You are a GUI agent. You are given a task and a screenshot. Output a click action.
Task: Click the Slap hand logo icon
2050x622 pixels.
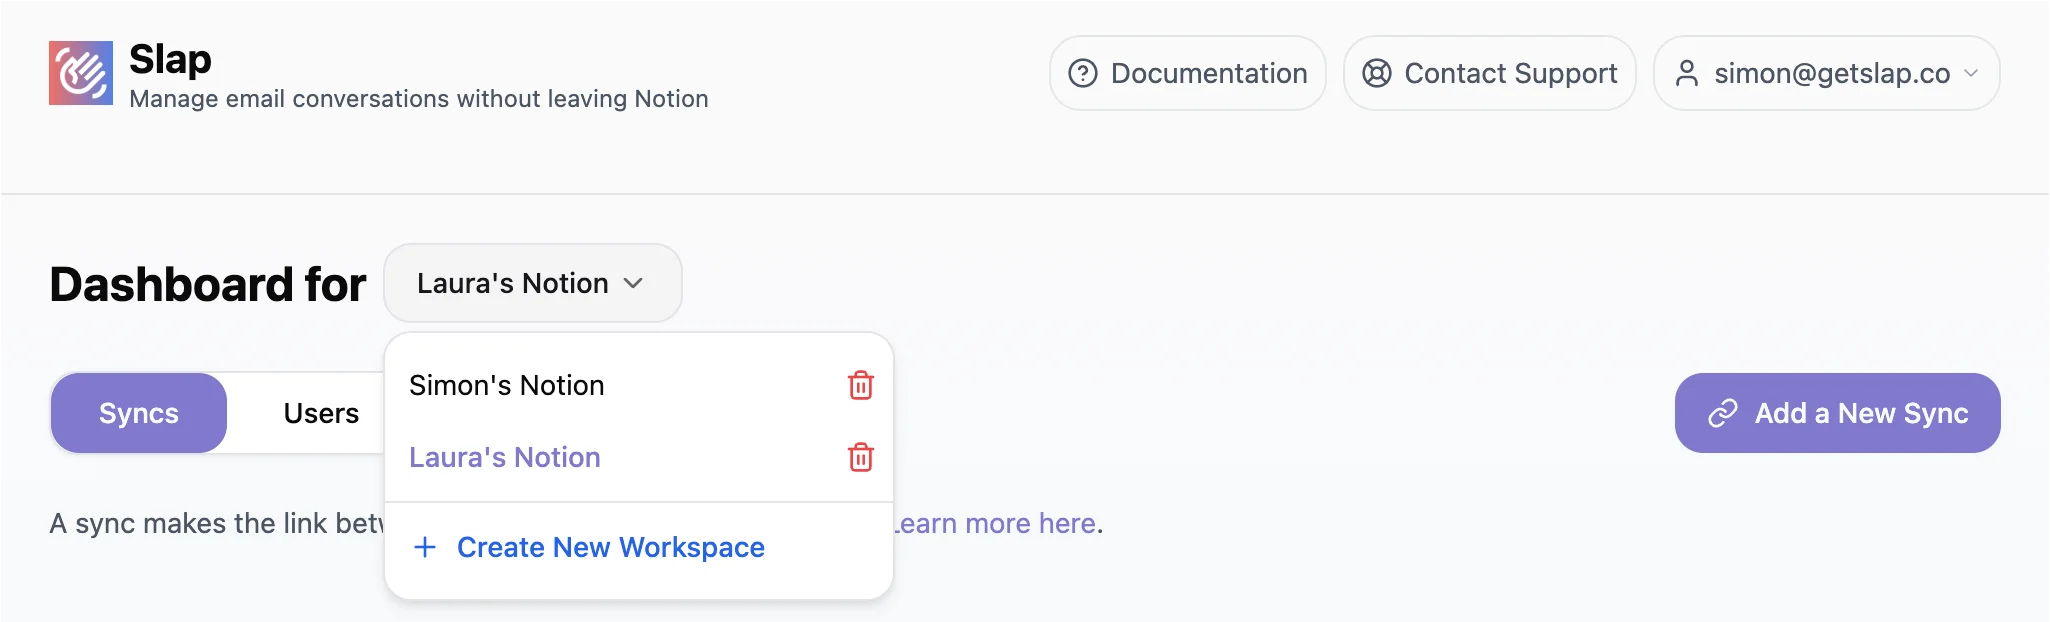click(x=81, y=73)
